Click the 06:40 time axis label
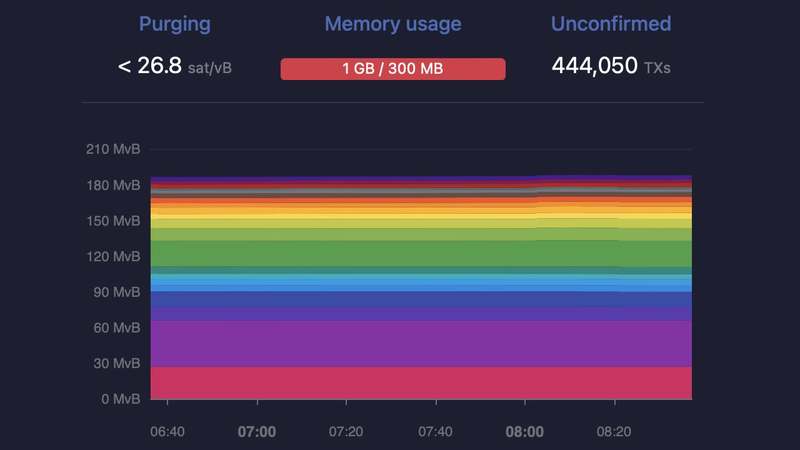The height and width of the screenshot is (450, 800). click(167, 432)
